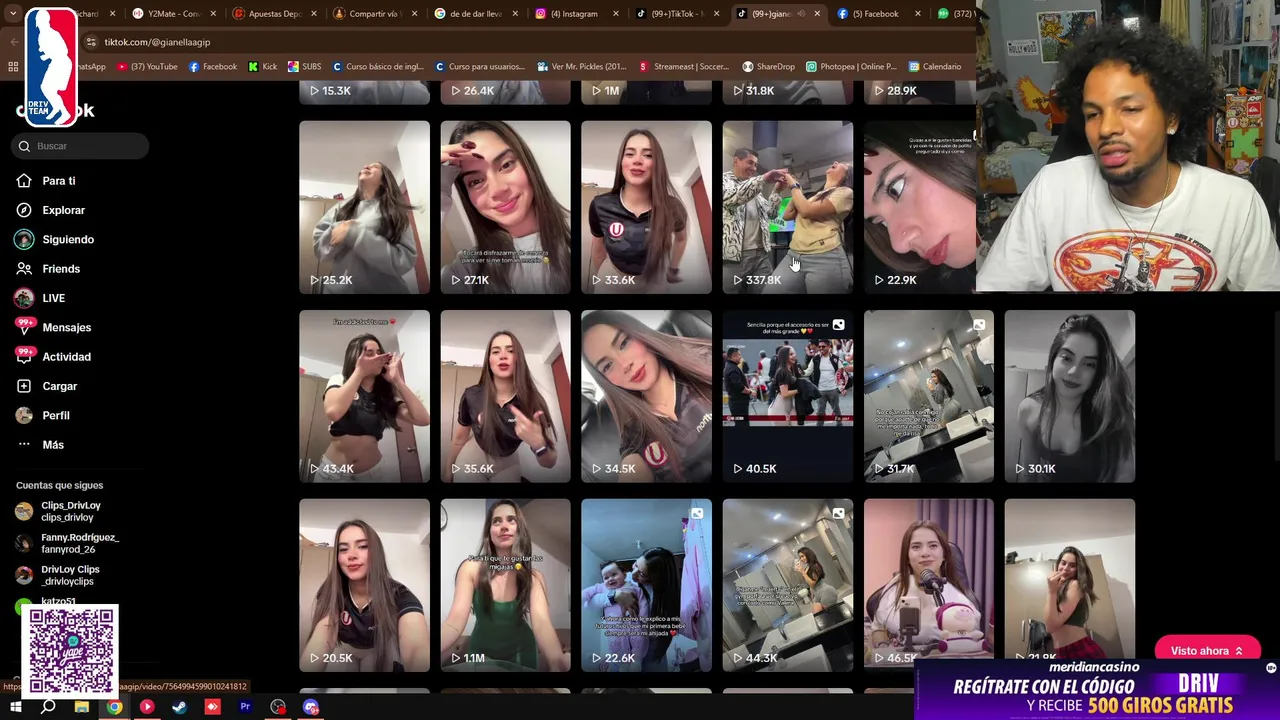This screenshot has width=1280, height=720.
Task: Open File Explorer from taskbar
Action: (81, 707)
